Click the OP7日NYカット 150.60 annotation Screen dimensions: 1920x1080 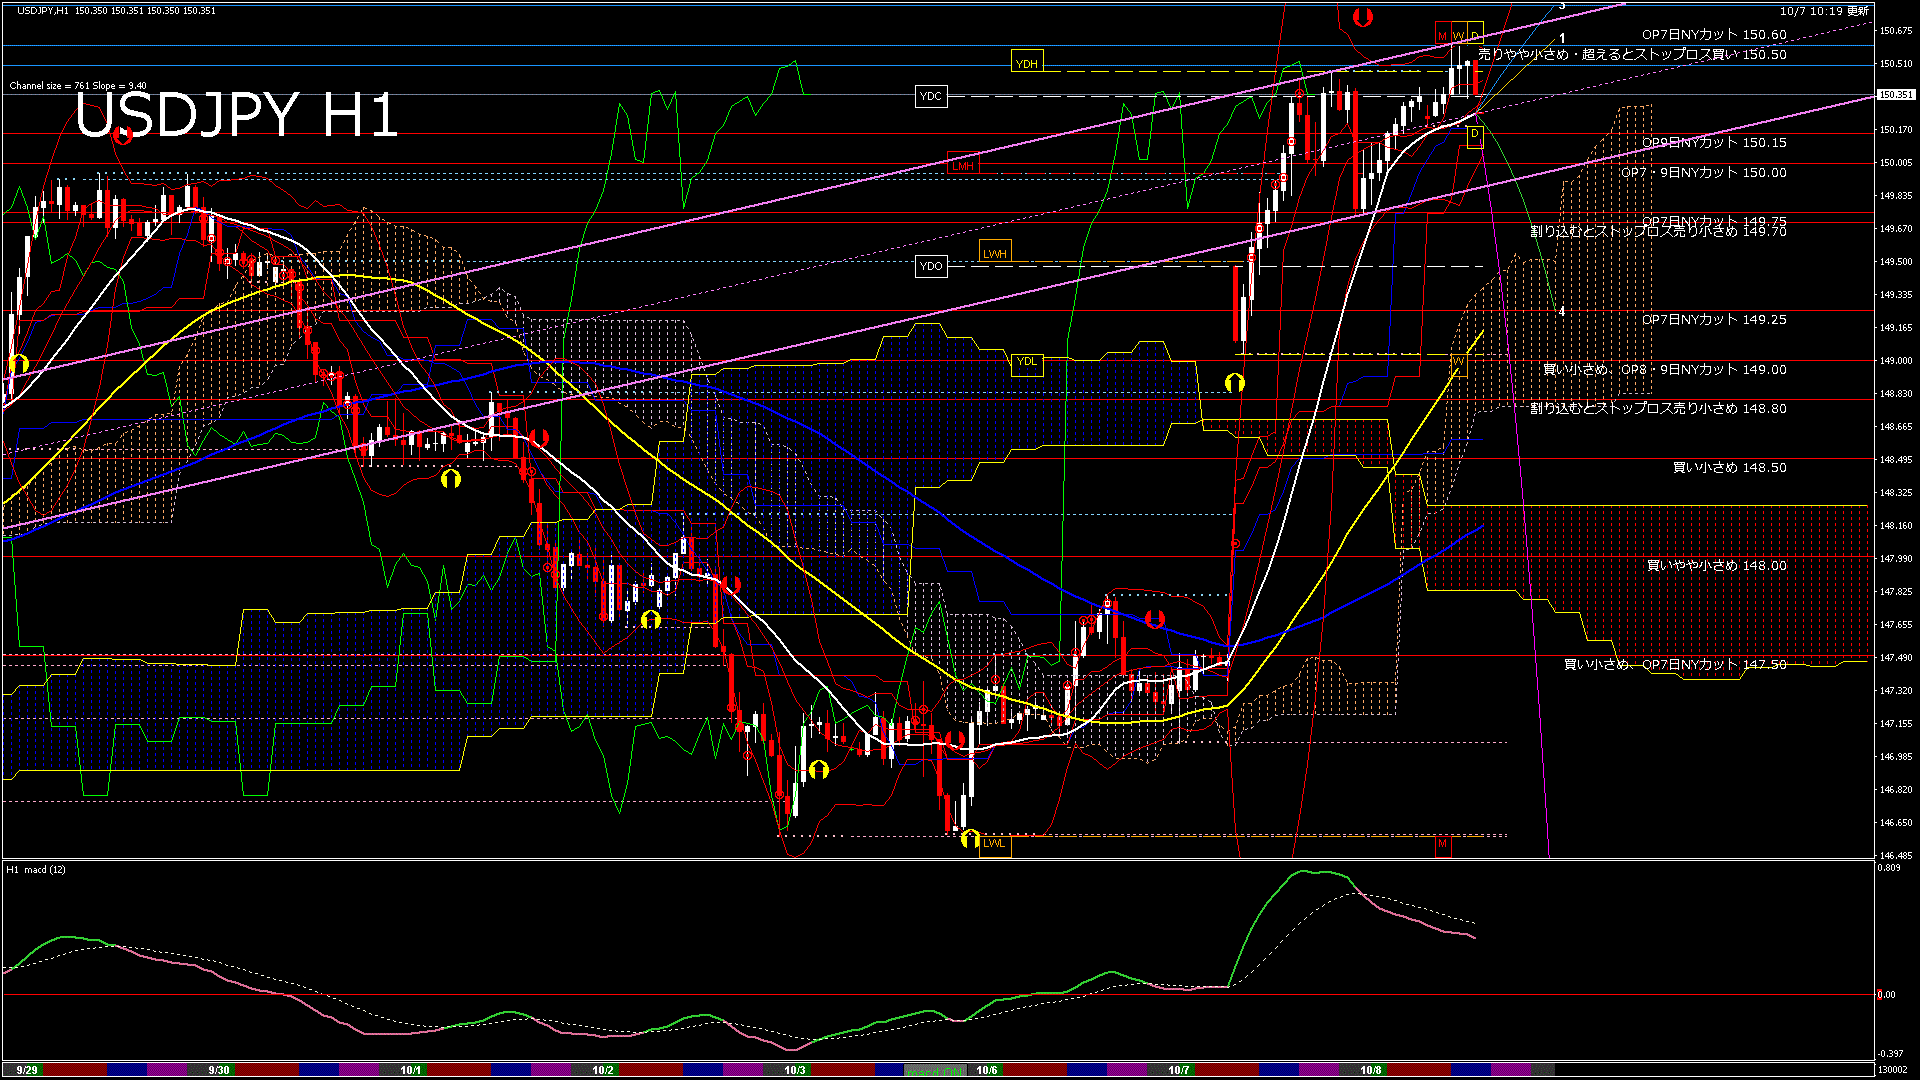(x=1713, y=34)
